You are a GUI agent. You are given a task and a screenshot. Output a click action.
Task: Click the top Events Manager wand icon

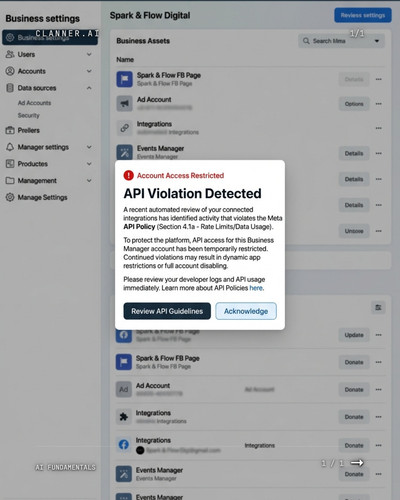click(x=124, y=153)
